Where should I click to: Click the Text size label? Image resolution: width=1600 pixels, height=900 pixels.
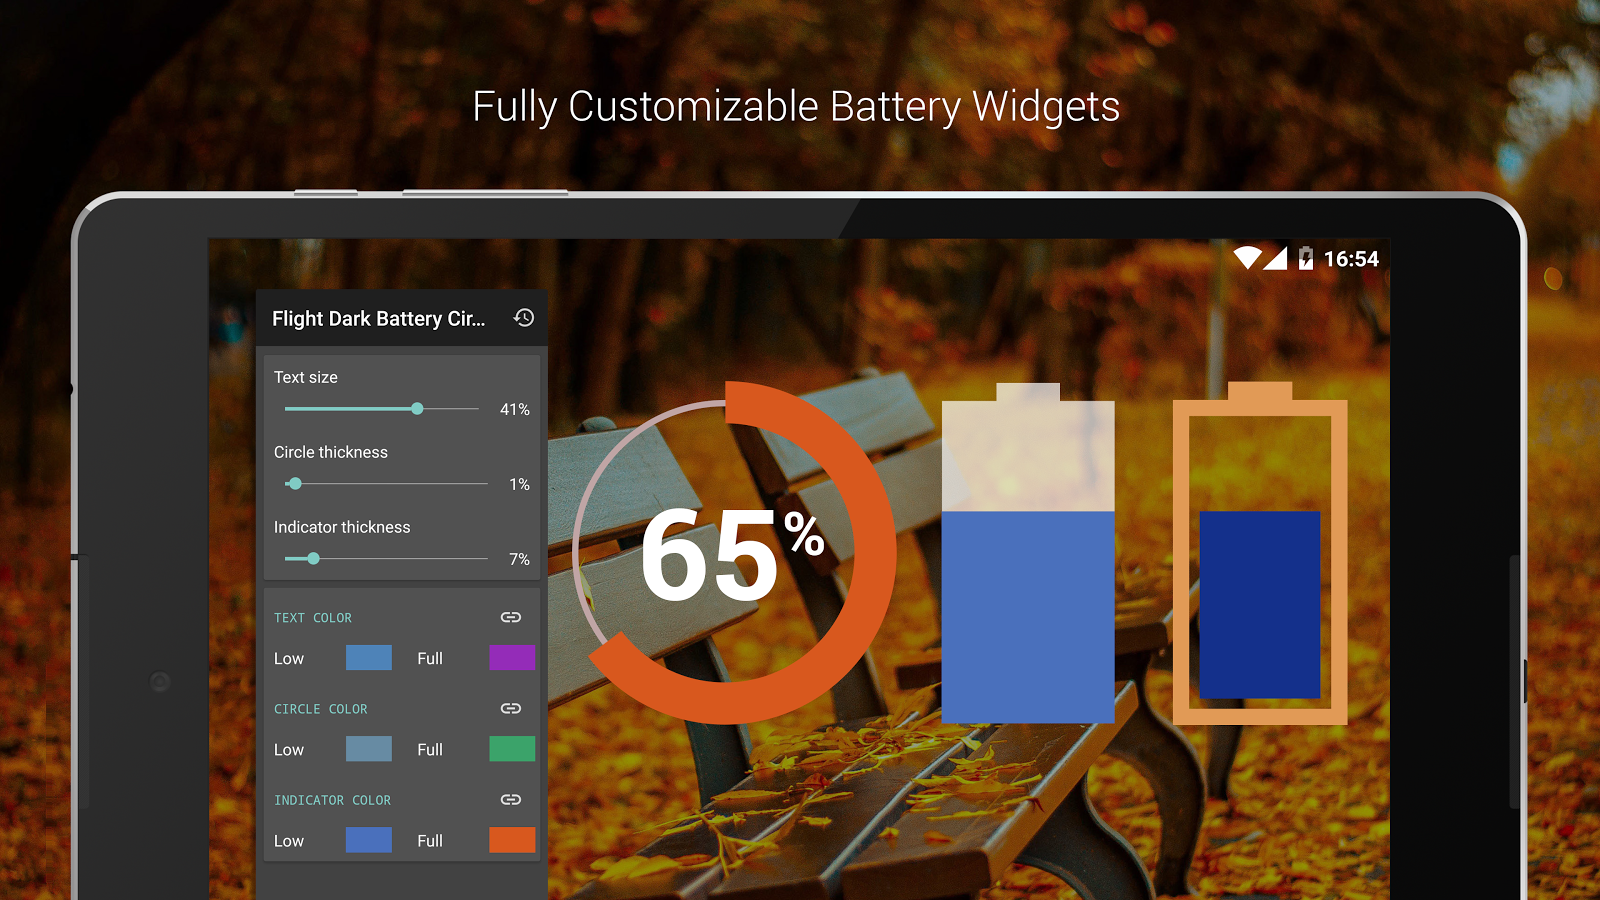pyautogui.click(x=306, y=377)
